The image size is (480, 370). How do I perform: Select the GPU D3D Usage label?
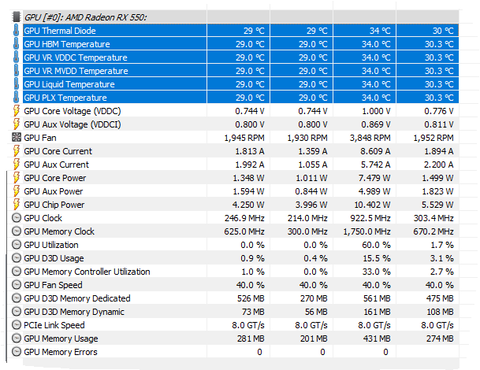54,258
